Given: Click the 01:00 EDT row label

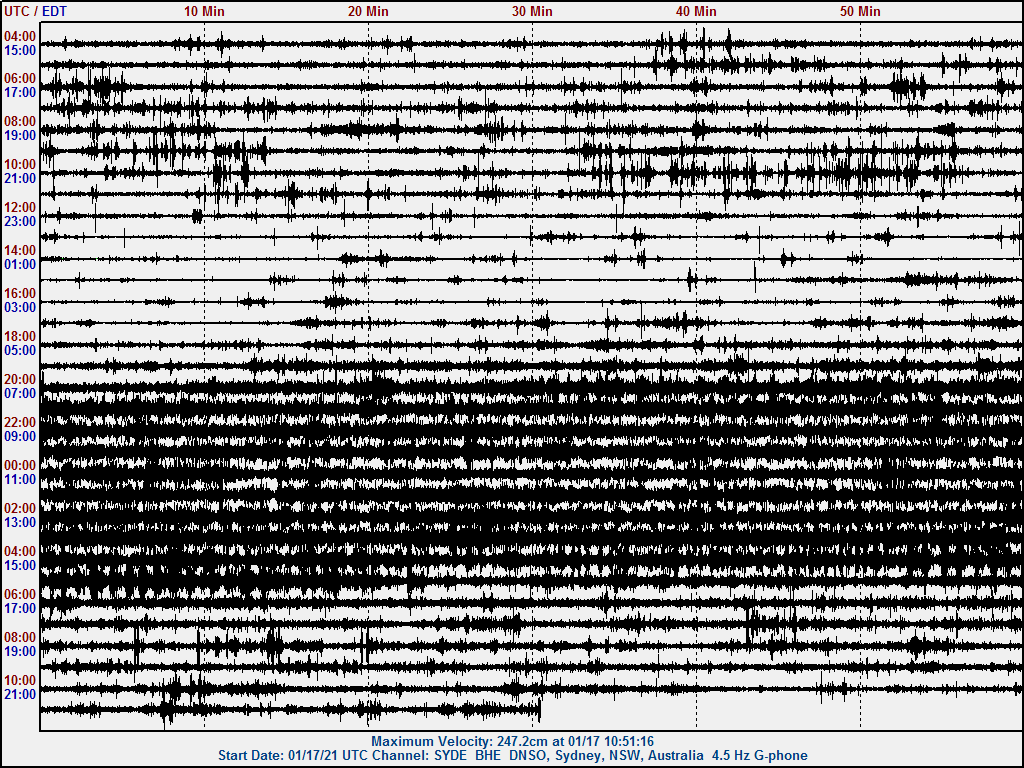Looking at the screenshot, I should tap(20, 264).
